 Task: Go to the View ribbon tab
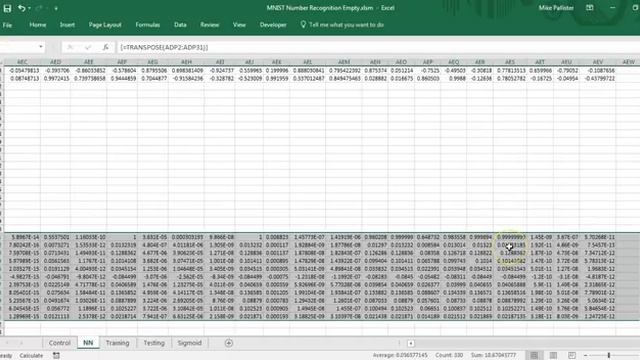239,25
